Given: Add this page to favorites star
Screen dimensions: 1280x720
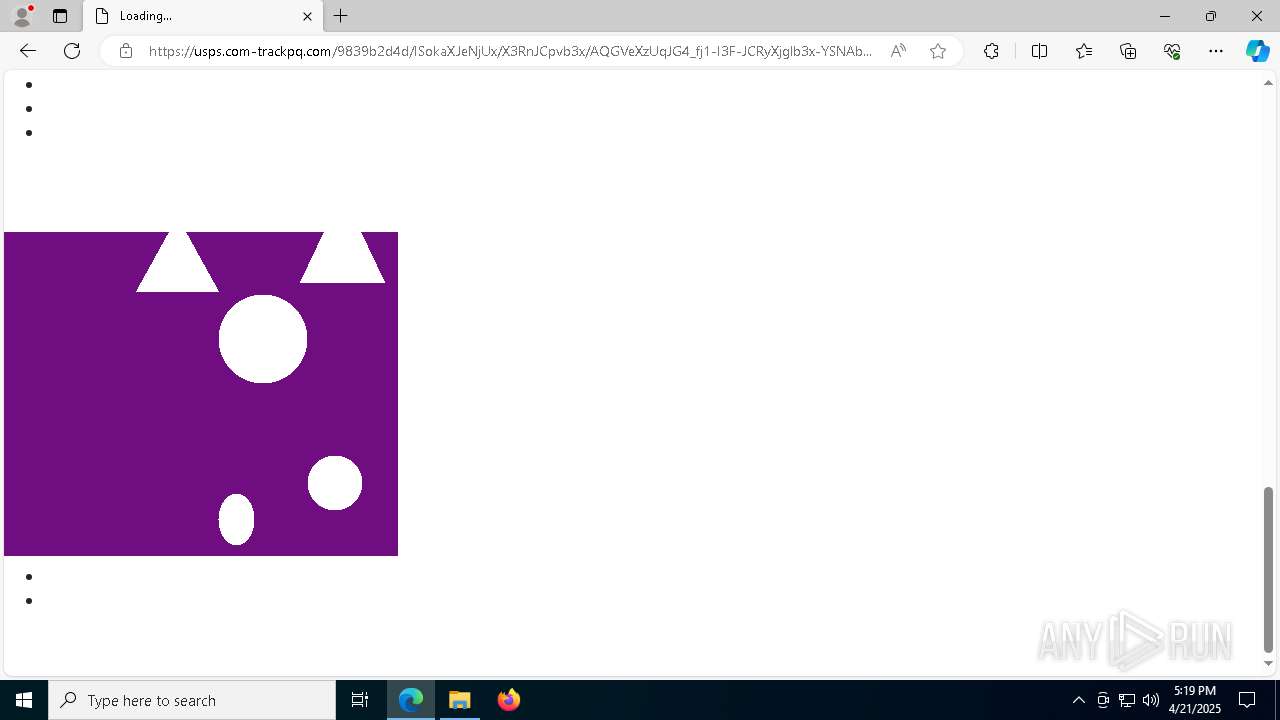Looking at the screenshot, I should (x=938, y=51).
